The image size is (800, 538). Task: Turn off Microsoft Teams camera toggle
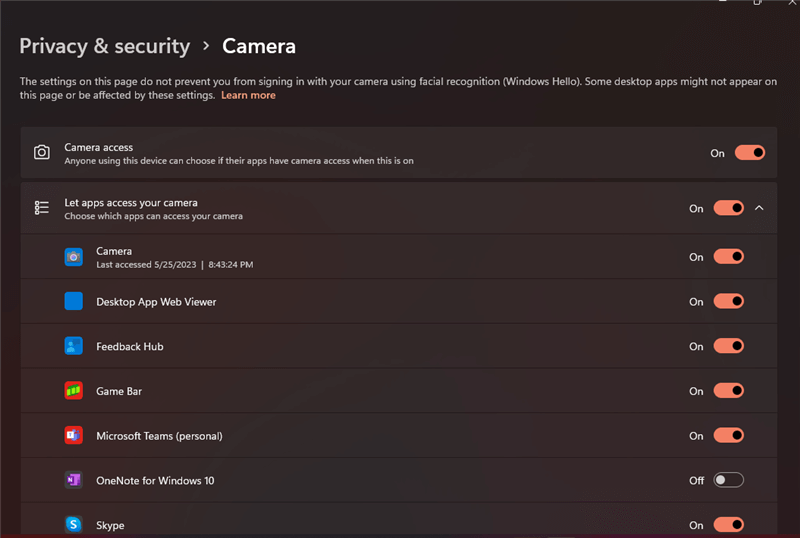tap(728, 436)
